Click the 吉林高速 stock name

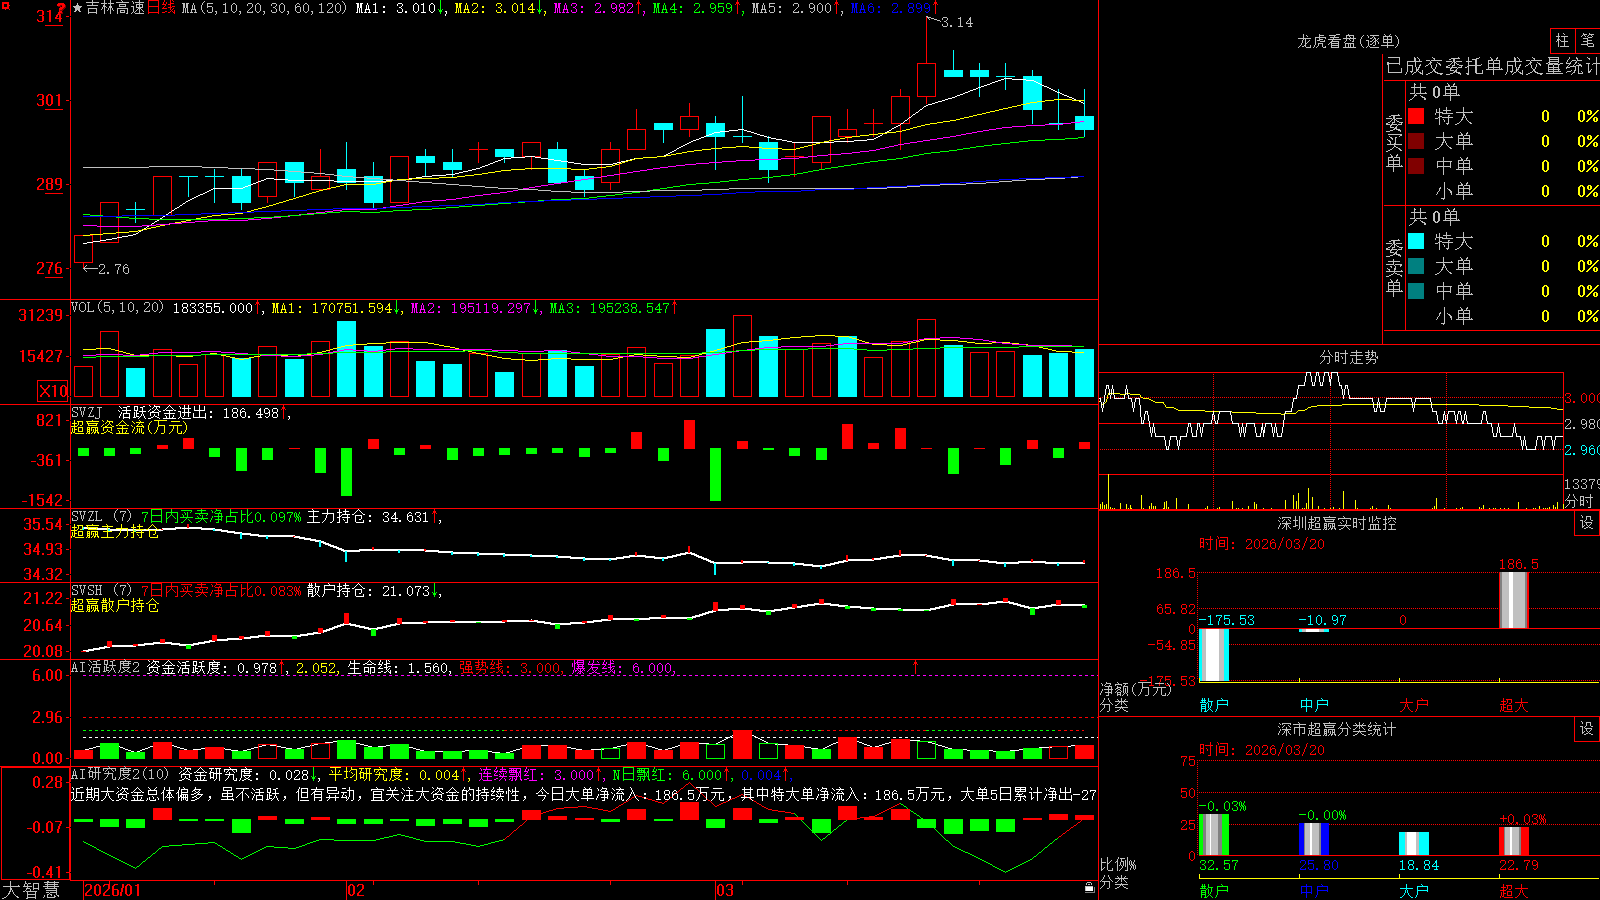point(115,8)
